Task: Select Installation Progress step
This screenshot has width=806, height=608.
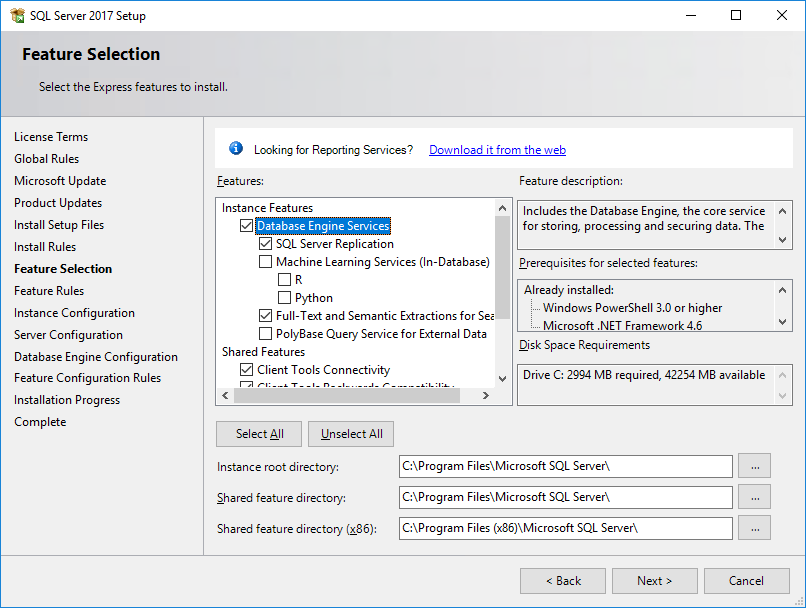Action: (x=67, y=400)
